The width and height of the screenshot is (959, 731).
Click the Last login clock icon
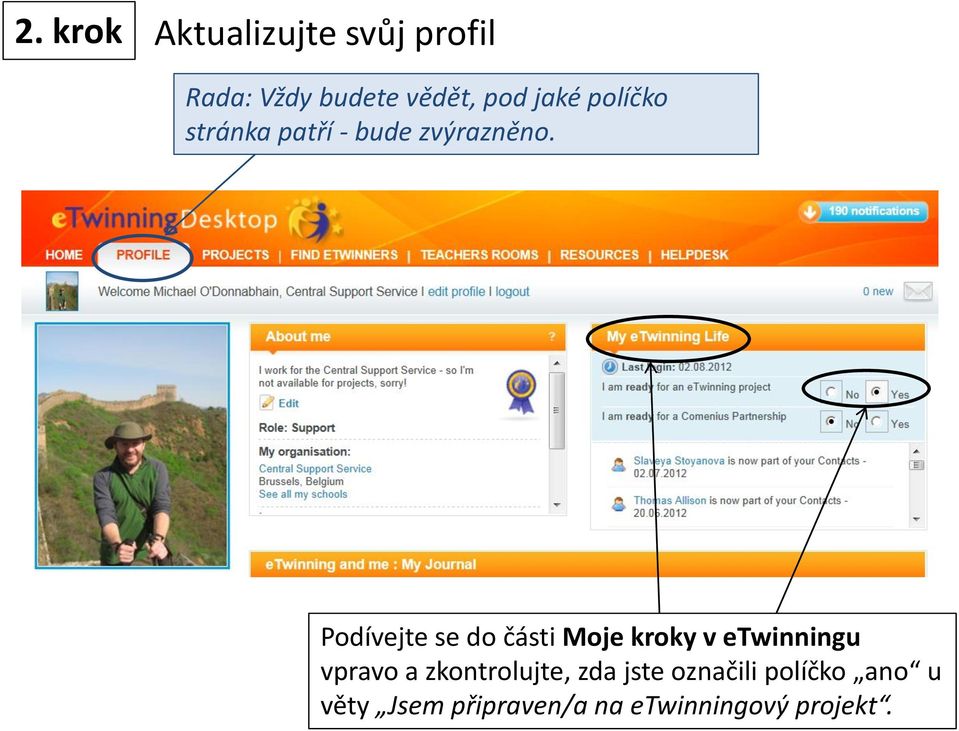pos(610,367)
